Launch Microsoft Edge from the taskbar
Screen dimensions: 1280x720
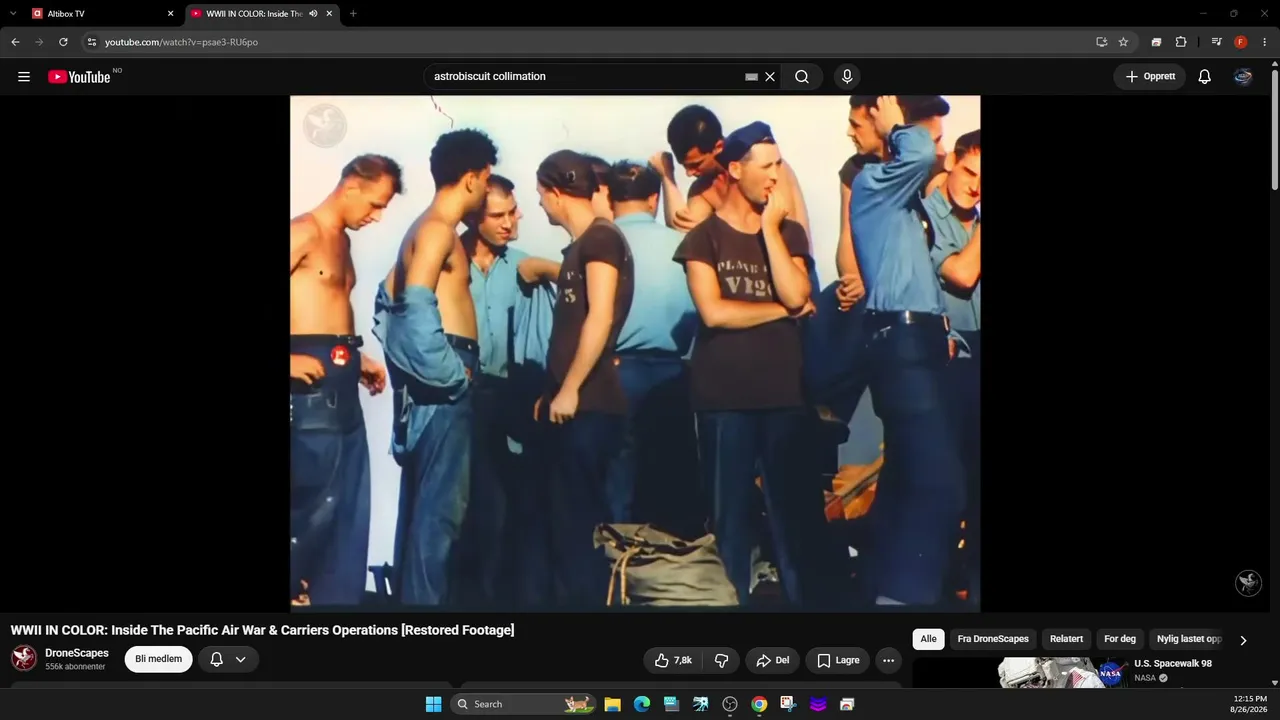click(642, 704)
